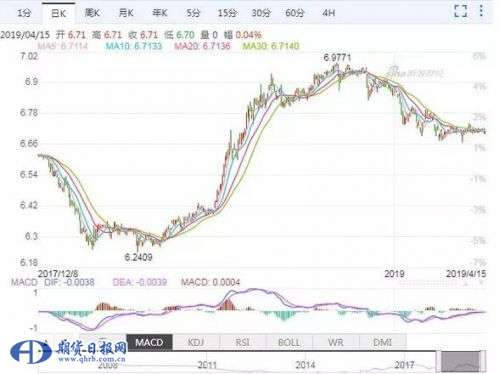499x374 pixels.
Task: Click the 6.3 price axis label
Action: (x=31, y=236)
